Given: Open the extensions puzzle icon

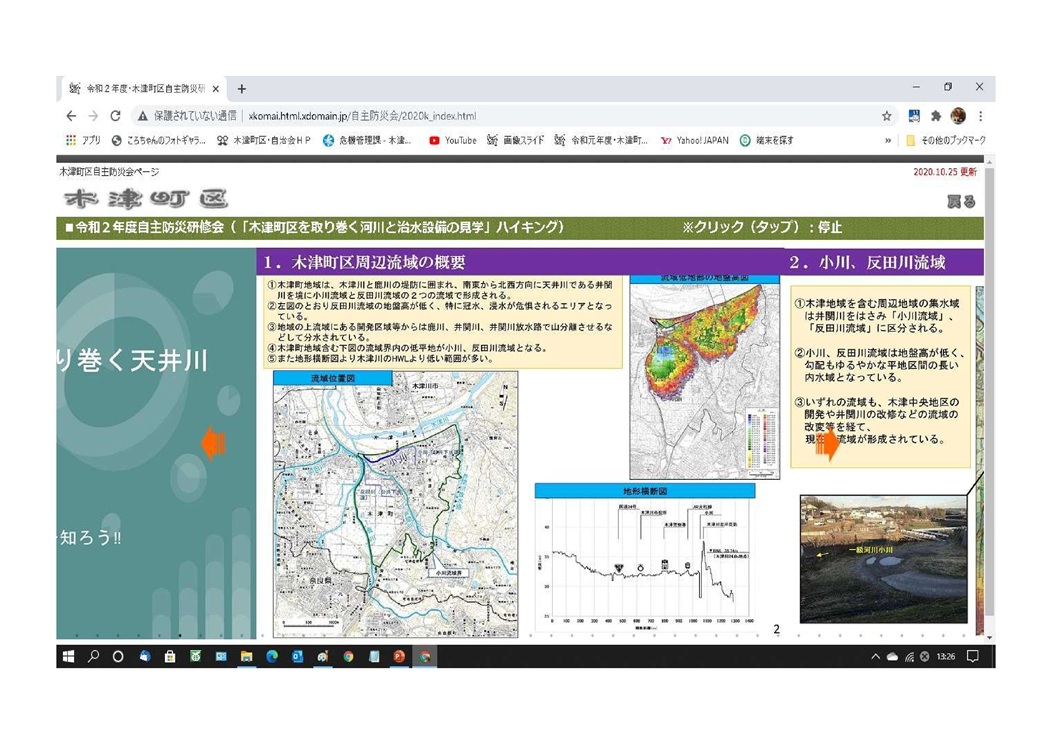Looking at the screenshot, I should (936, 116).
